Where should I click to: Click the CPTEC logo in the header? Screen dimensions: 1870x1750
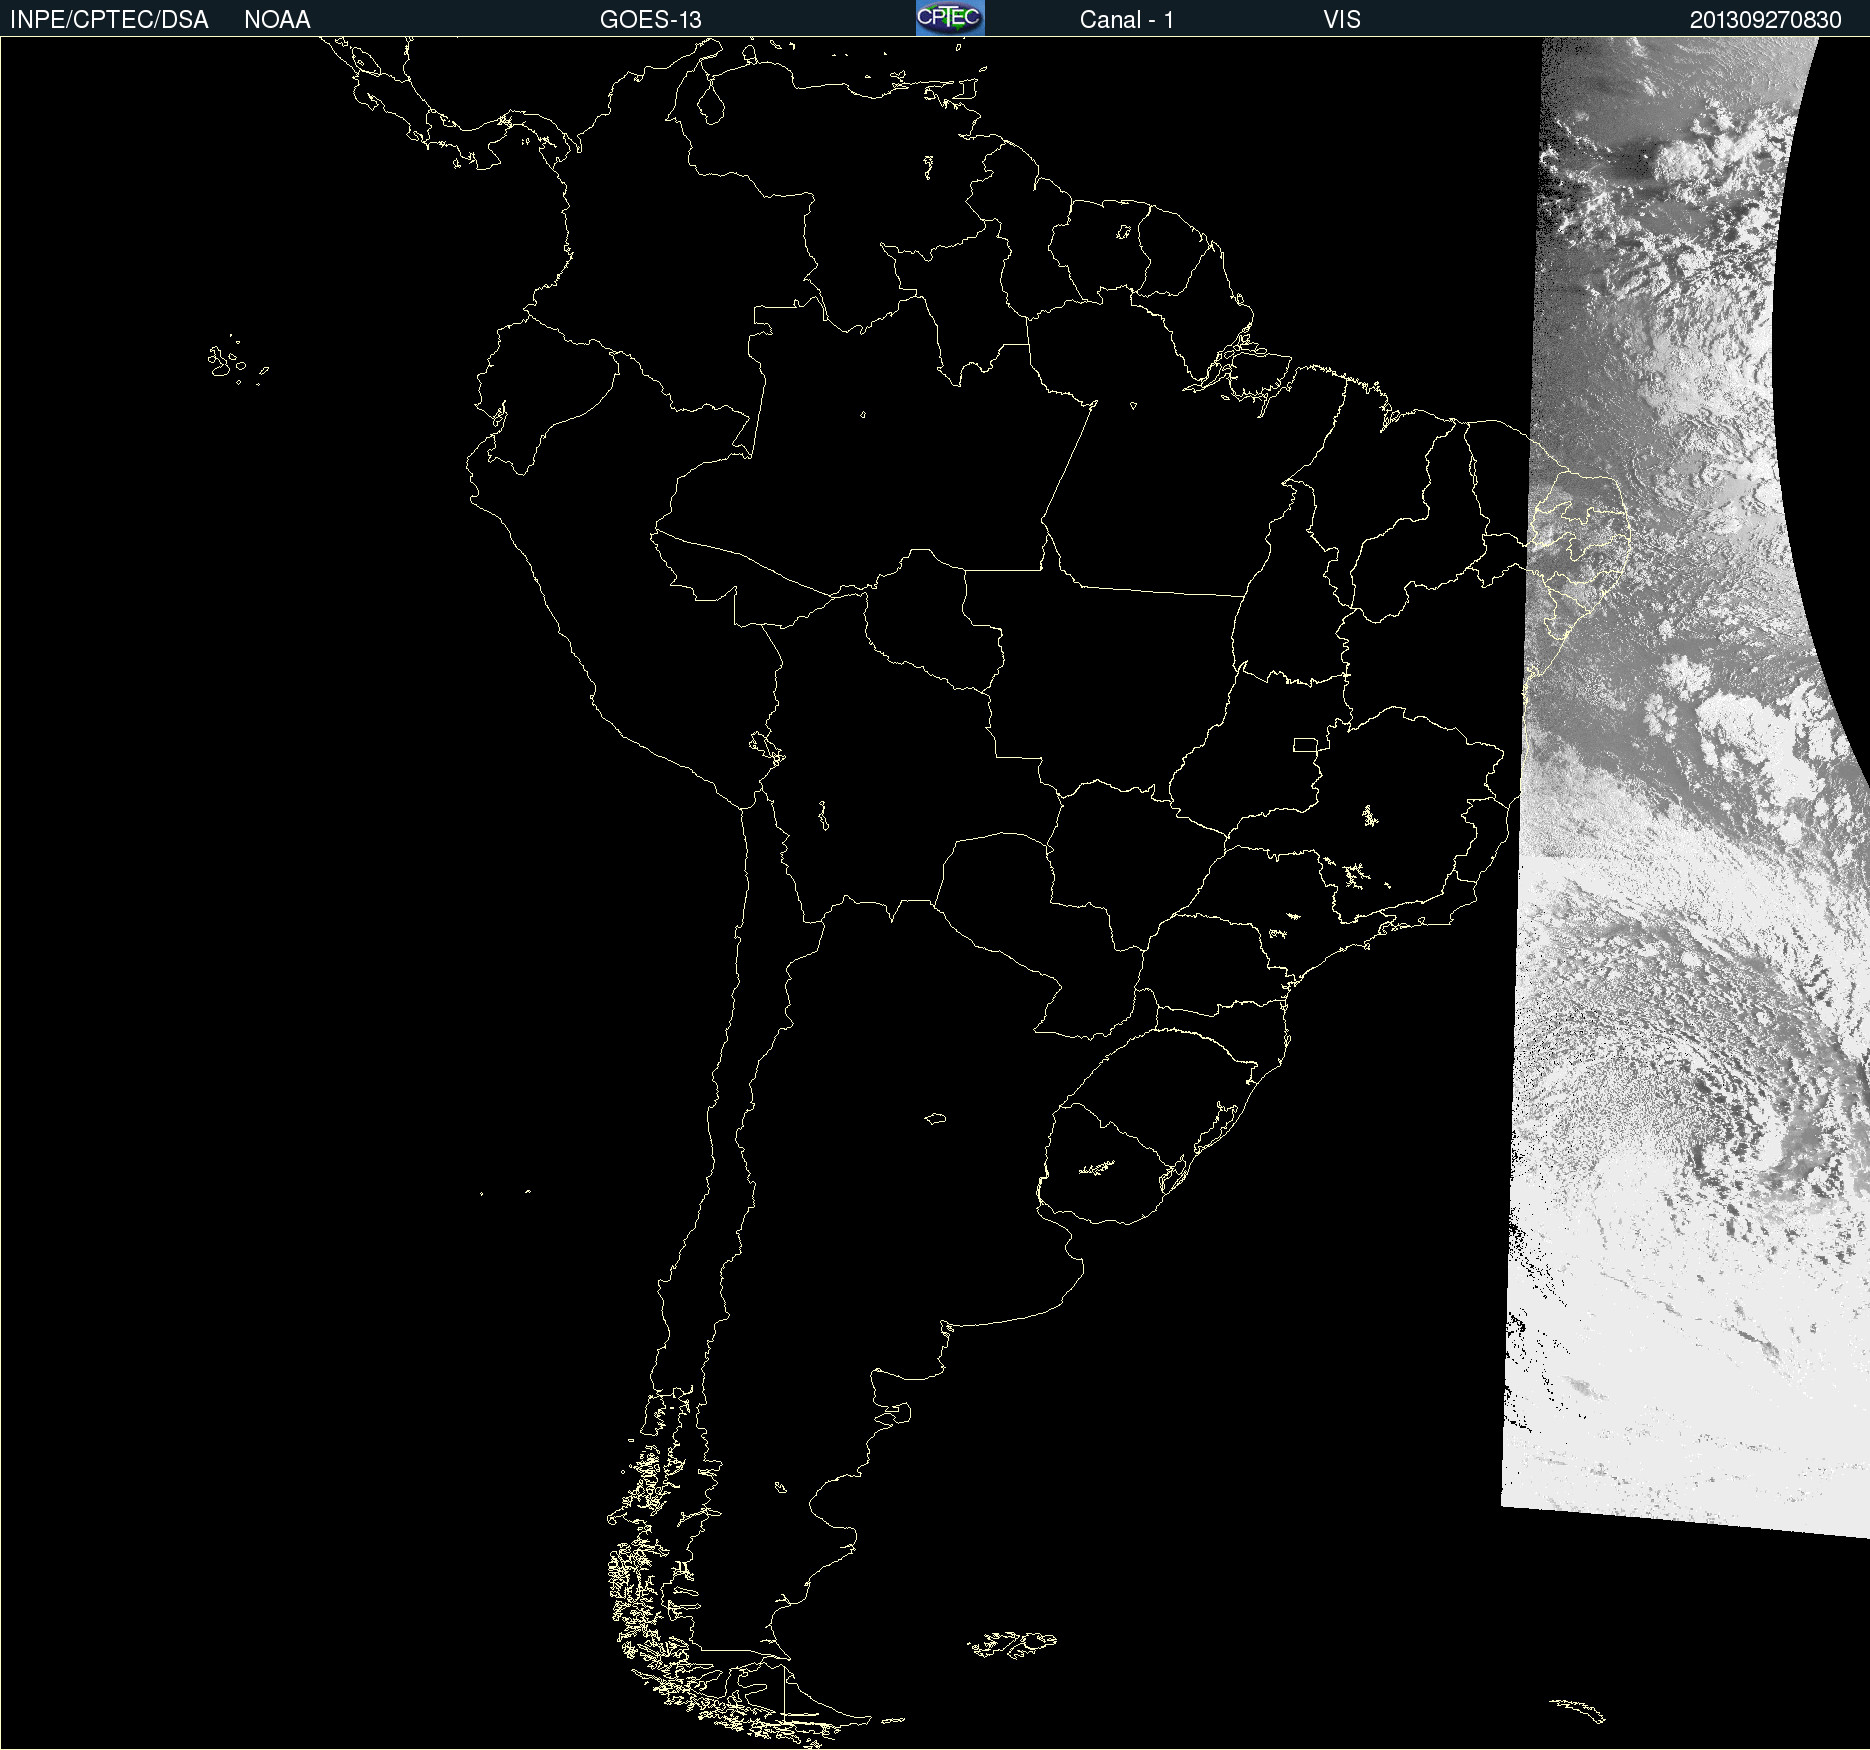pos(950,18)
